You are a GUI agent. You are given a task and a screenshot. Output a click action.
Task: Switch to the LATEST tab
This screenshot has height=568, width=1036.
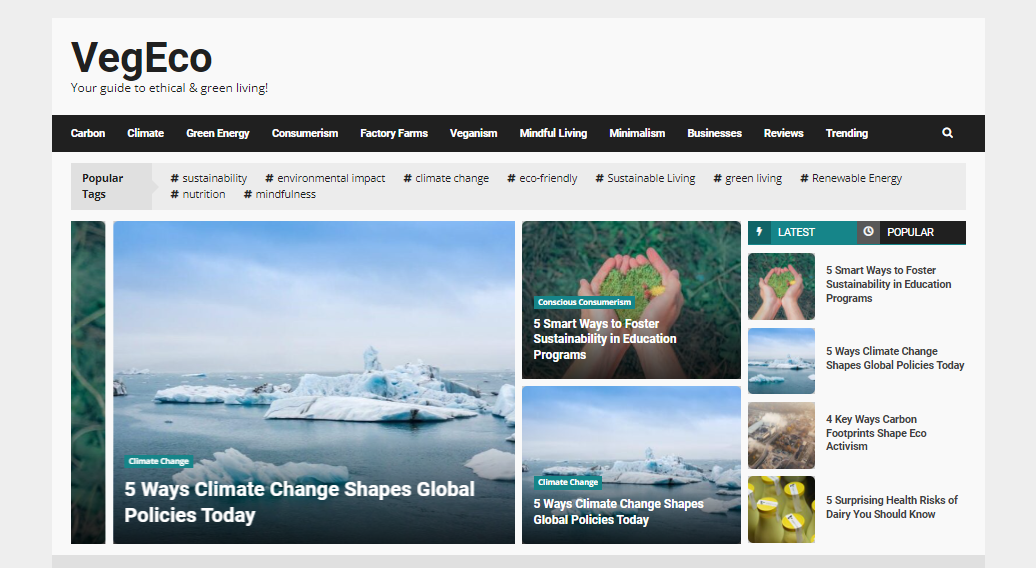(x=802, y=232)
